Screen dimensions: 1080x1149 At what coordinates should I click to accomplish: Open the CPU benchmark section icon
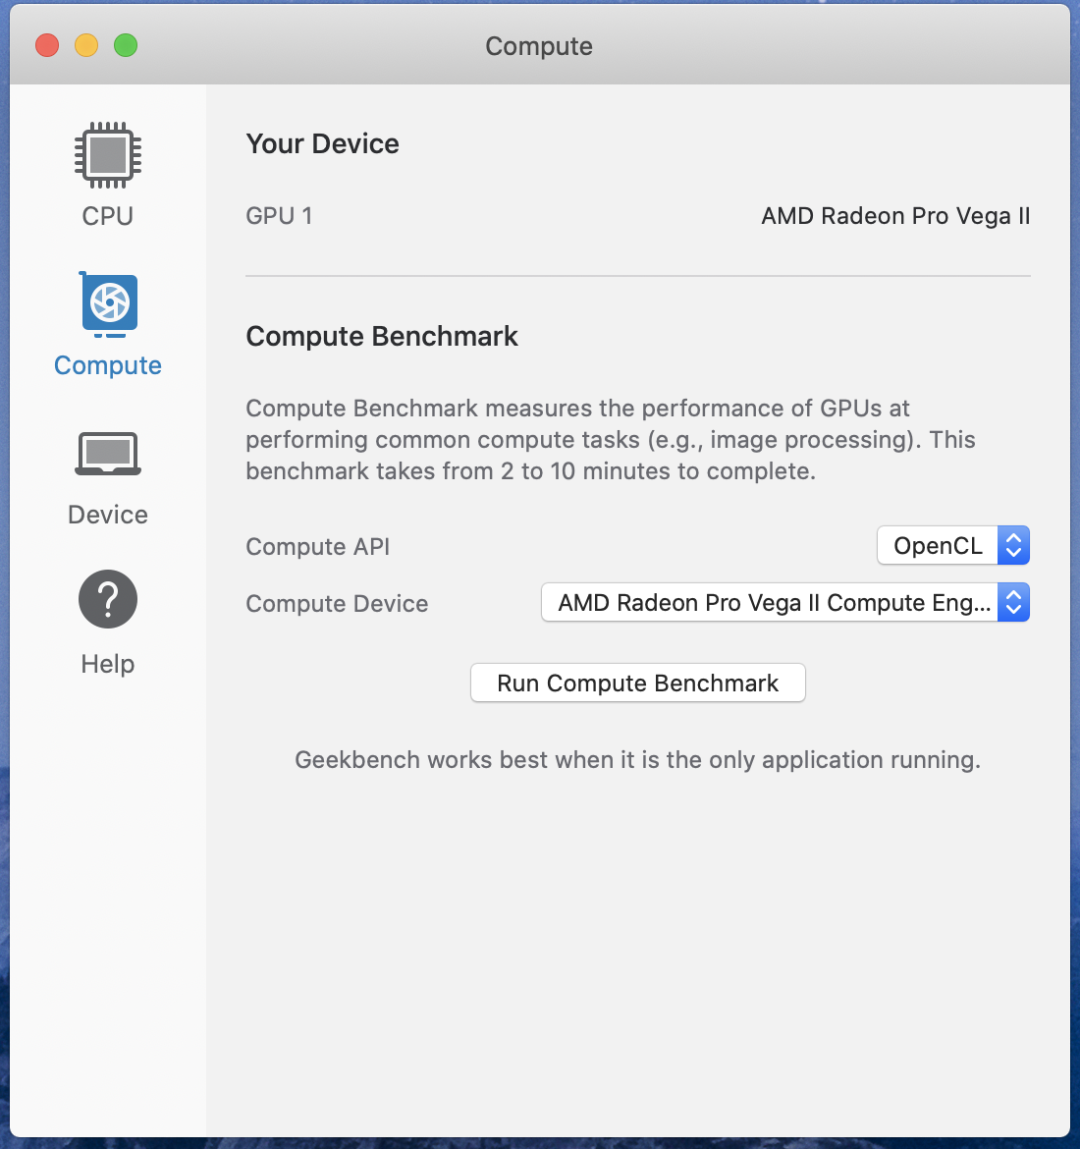point(108,155)
